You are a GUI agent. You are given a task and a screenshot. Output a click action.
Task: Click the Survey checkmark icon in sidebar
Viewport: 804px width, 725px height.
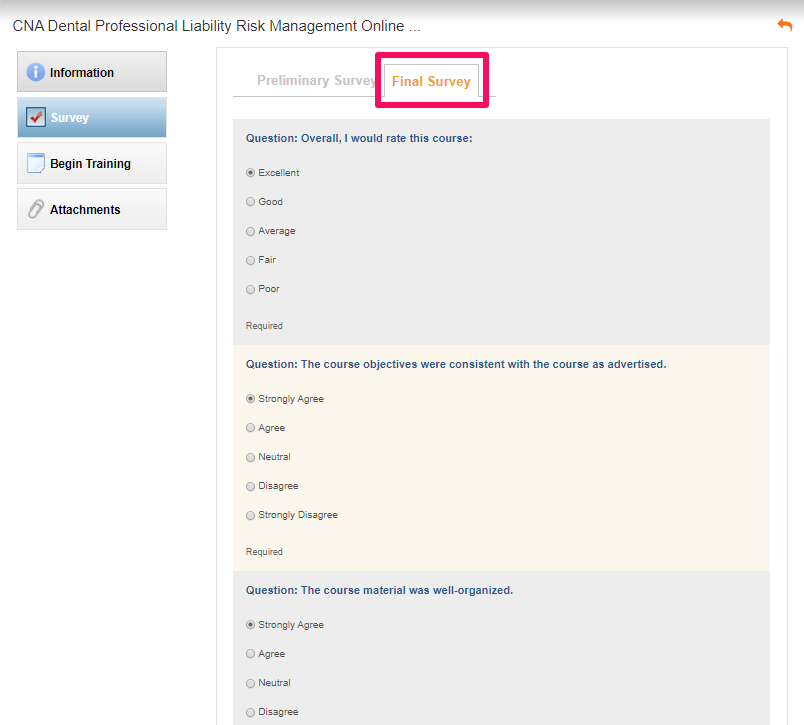coord(36,117)
